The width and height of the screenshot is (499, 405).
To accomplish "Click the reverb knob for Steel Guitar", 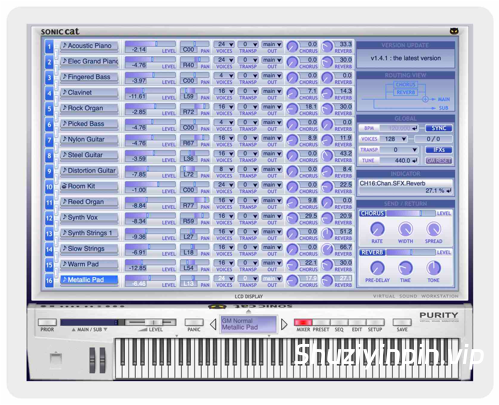I will [x=327, y=156].
